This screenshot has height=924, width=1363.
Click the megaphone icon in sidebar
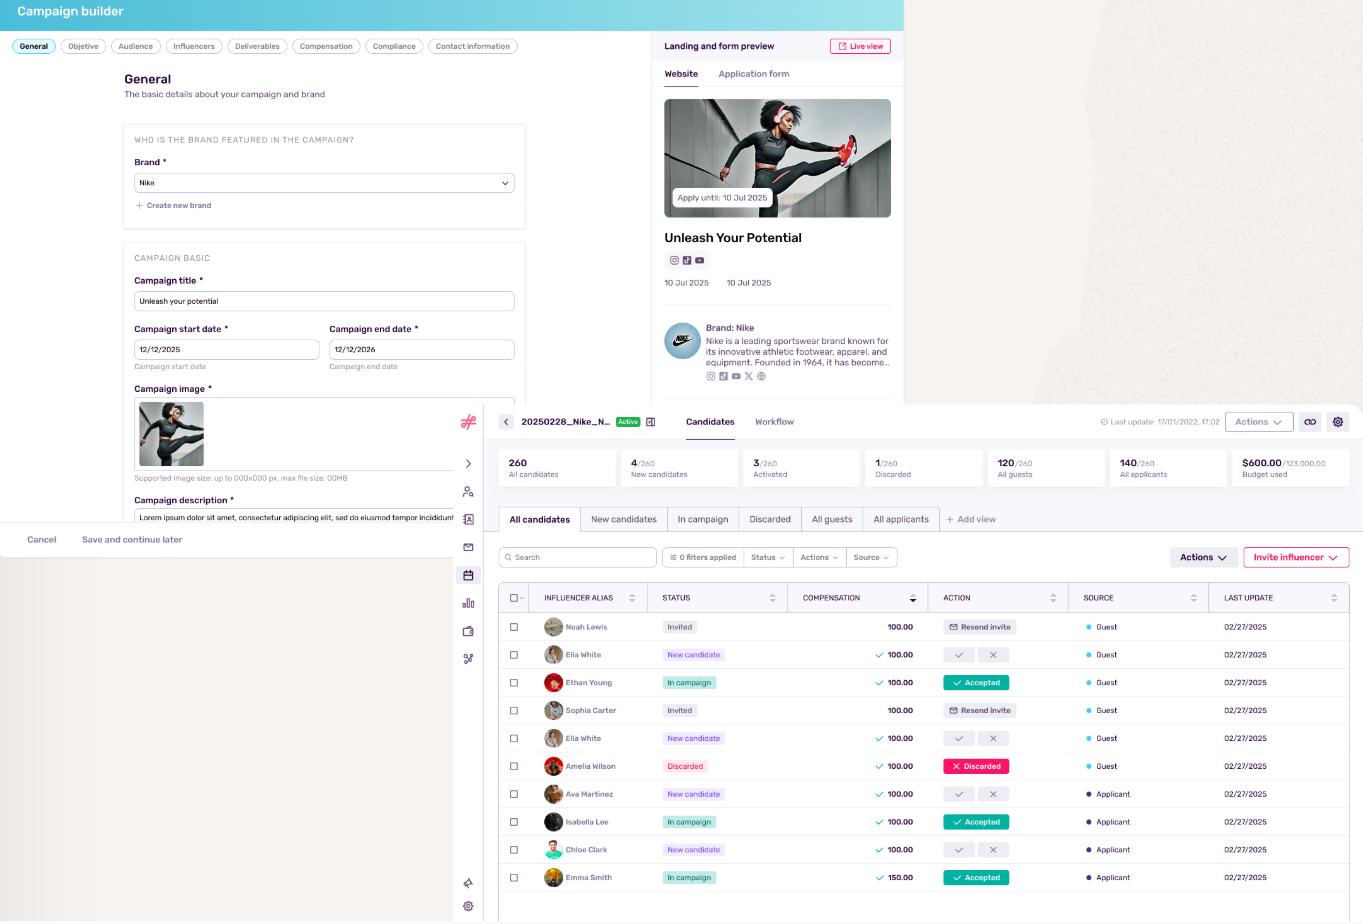point(468,883)
